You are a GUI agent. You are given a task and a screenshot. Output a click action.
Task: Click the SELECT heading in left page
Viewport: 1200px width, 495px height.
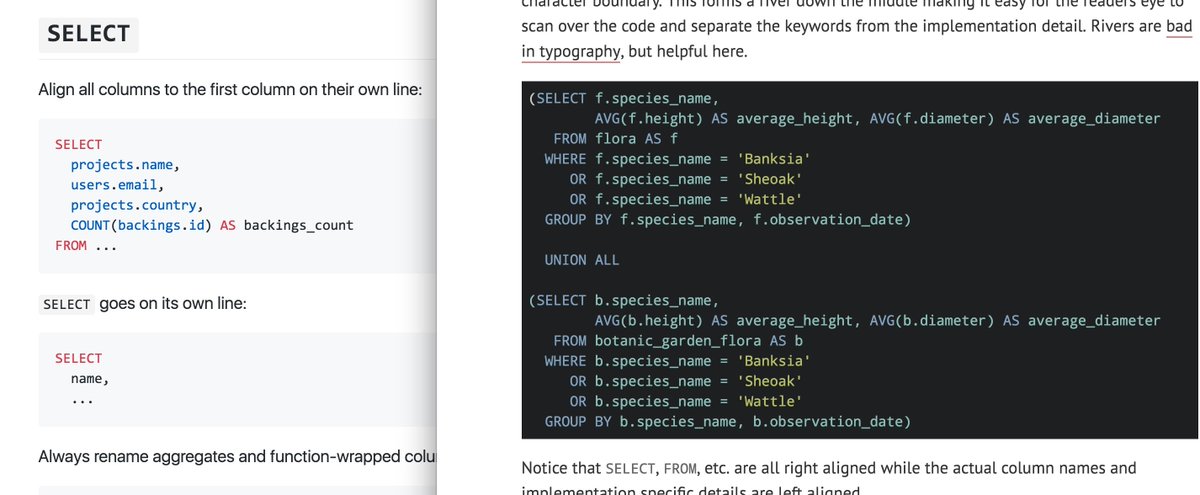[88, 33]
